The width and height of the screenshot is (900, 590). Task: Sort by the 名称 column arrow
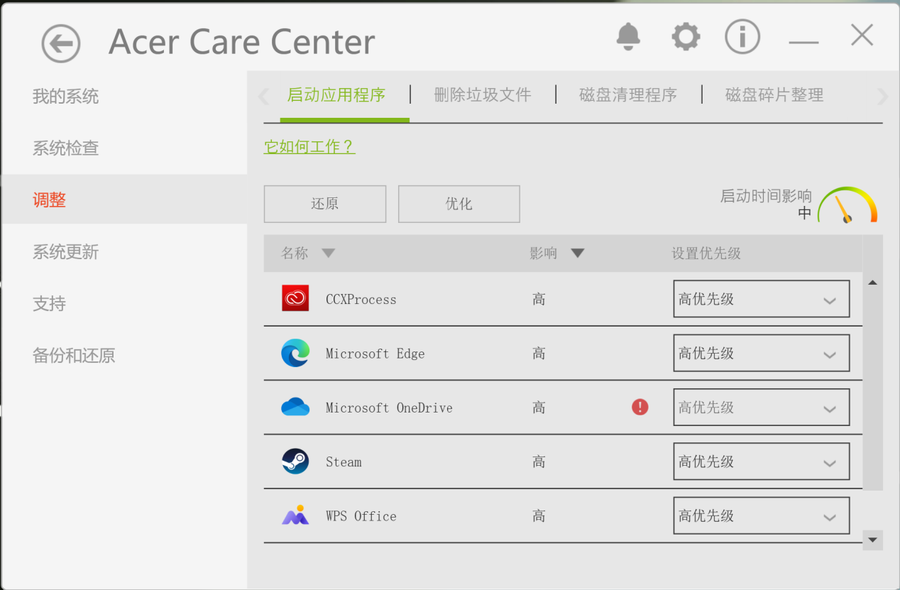328,253
